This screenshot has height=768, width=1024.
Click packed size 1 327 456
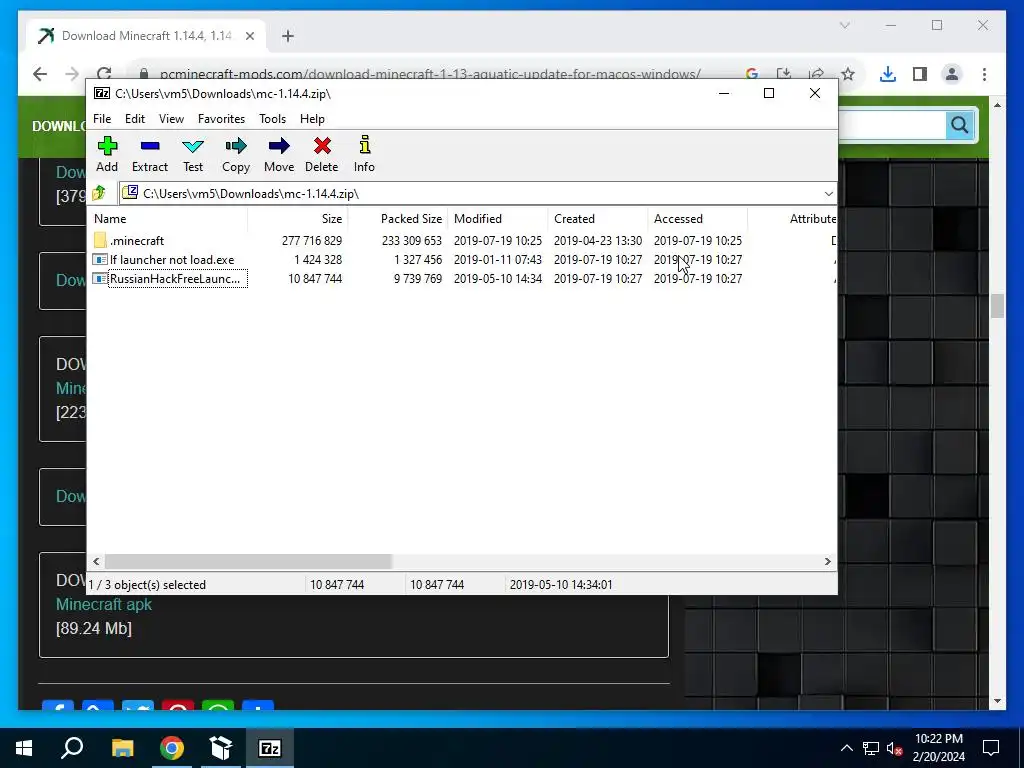[418, 259]
